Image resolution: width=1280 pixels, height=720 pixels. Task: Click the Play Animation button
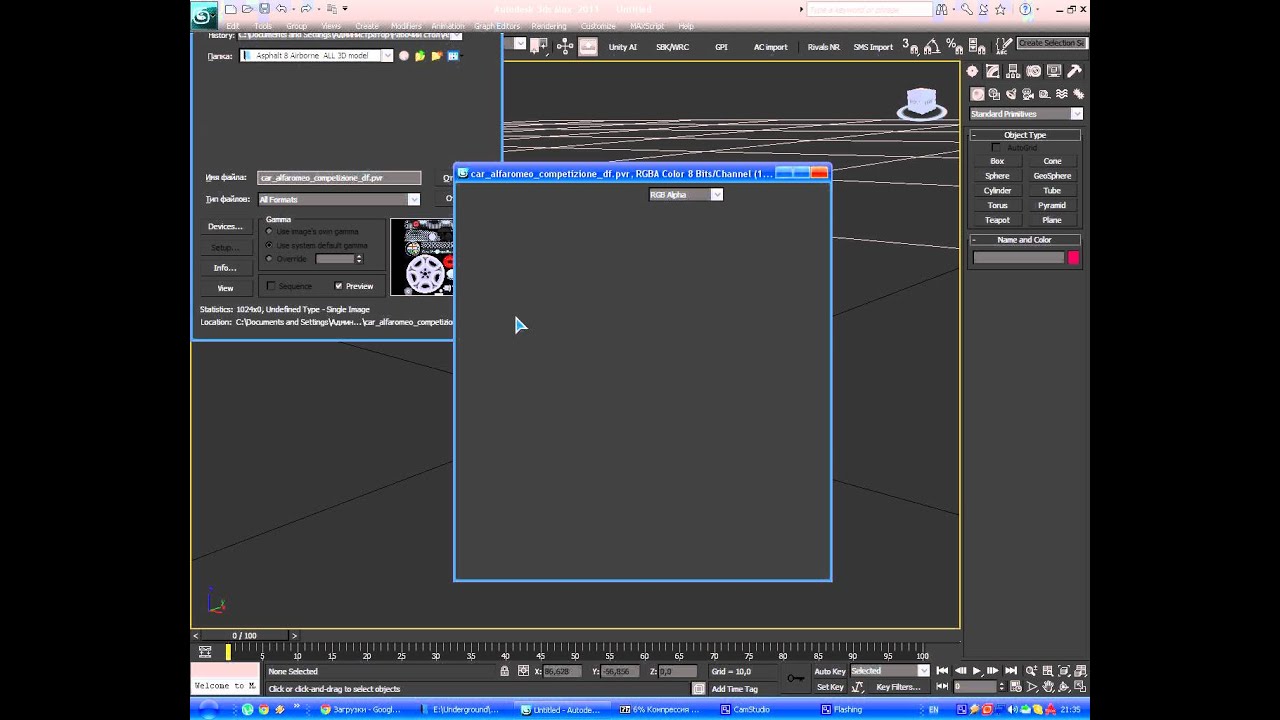click(977, 671)
